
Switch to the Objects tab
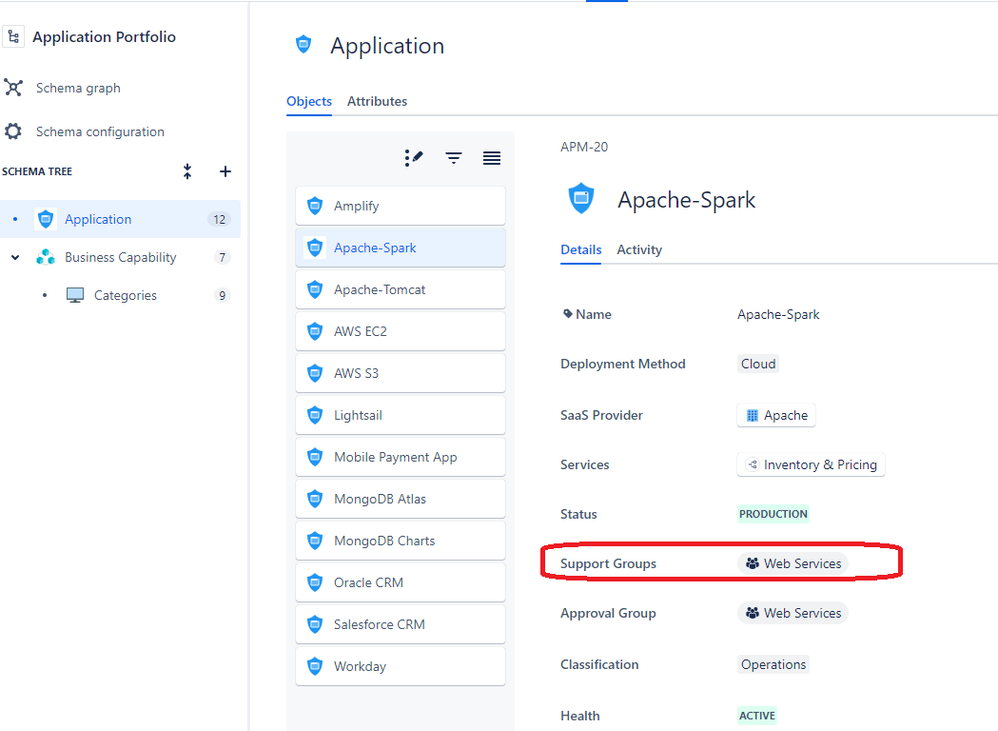point(309,101)
